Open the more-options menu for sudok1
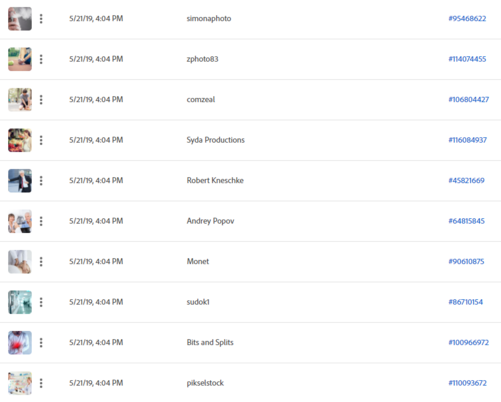501x402 pixels. coord(41,302)
